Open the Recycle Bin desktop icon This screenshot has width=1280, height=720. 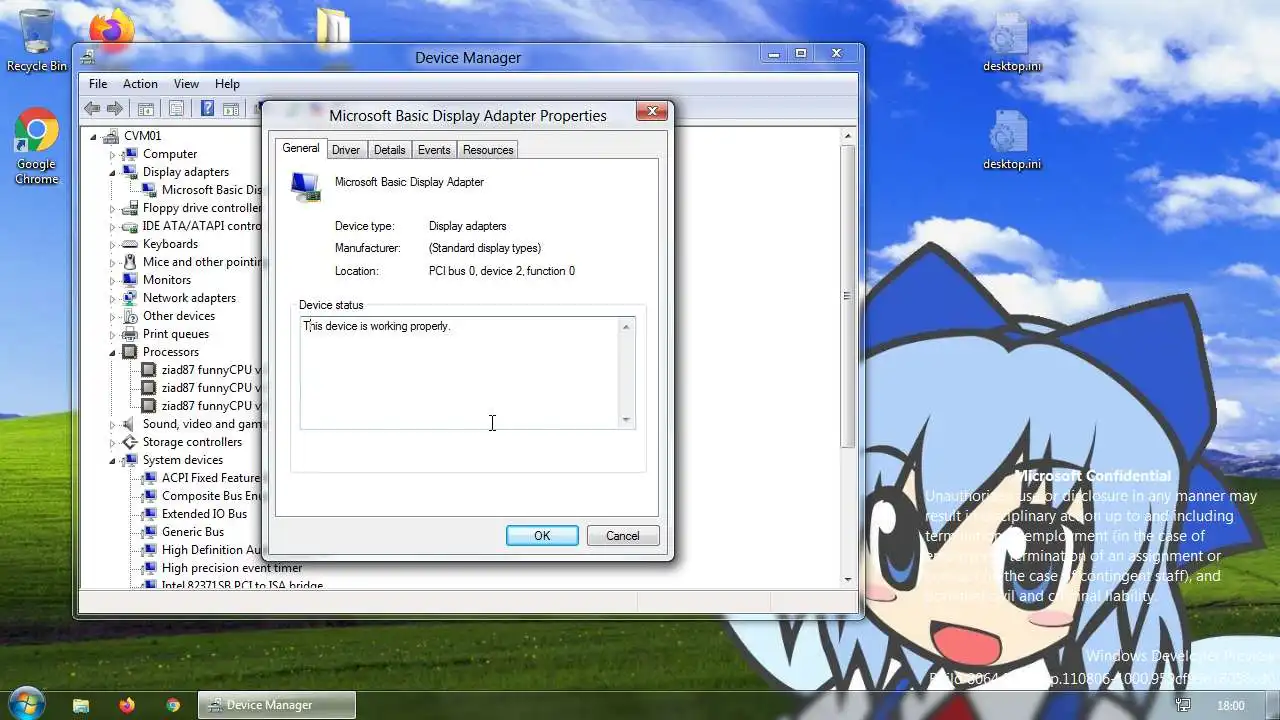pos(37,40)
